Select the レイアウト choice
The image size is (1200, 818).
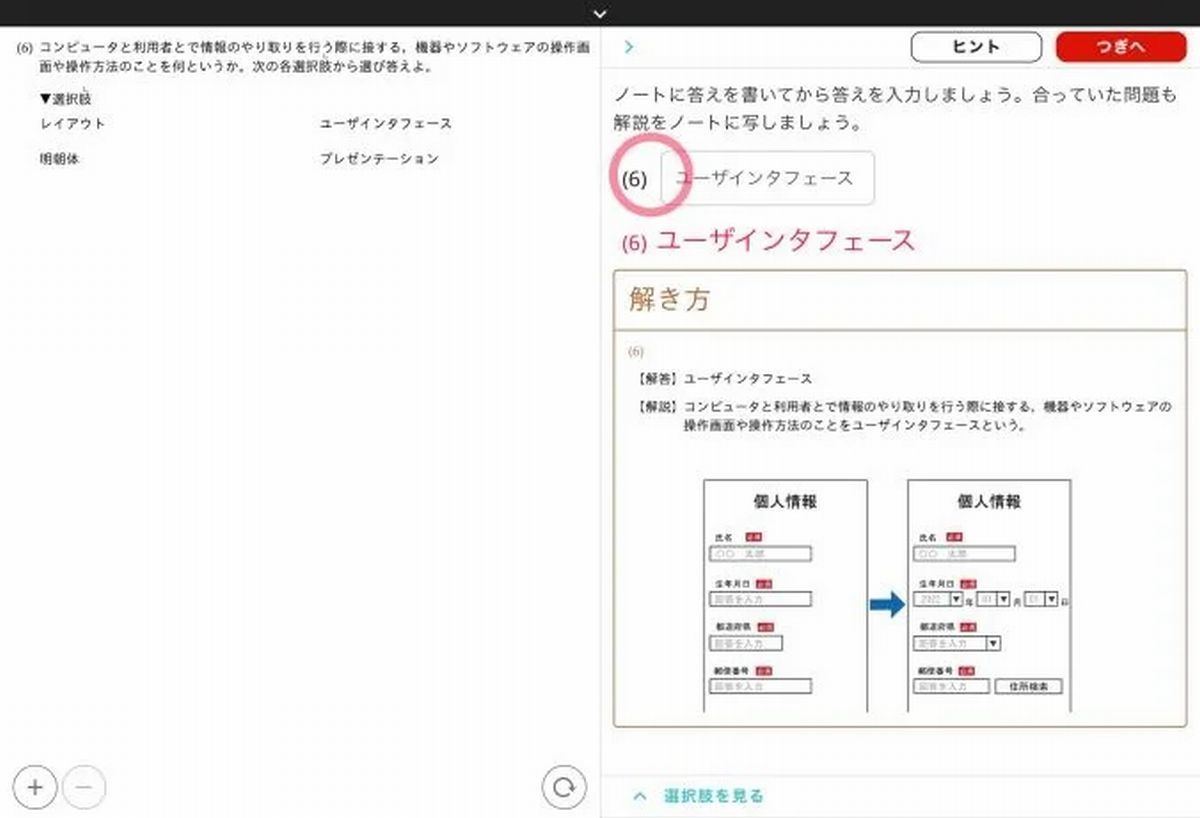[73, 124]
